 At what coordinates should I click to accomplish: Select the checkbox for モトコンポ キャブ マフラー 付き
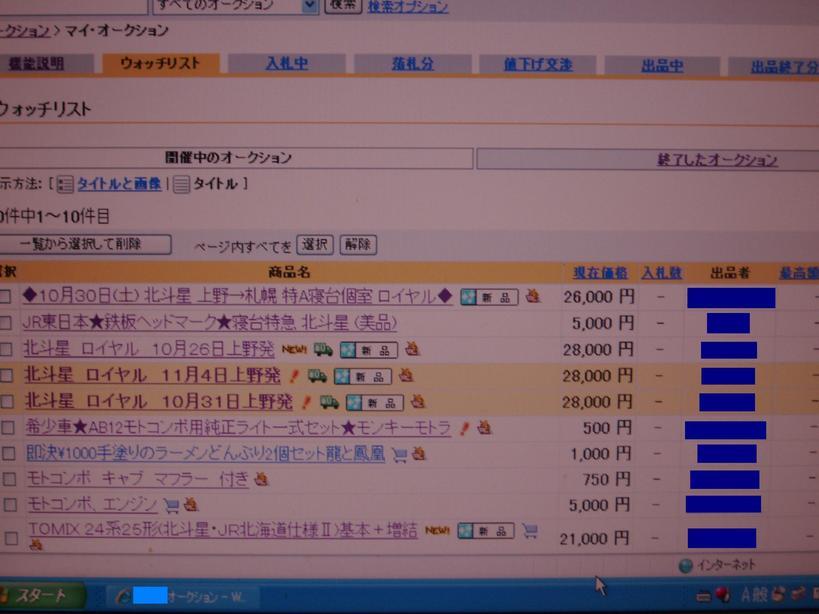8,481
